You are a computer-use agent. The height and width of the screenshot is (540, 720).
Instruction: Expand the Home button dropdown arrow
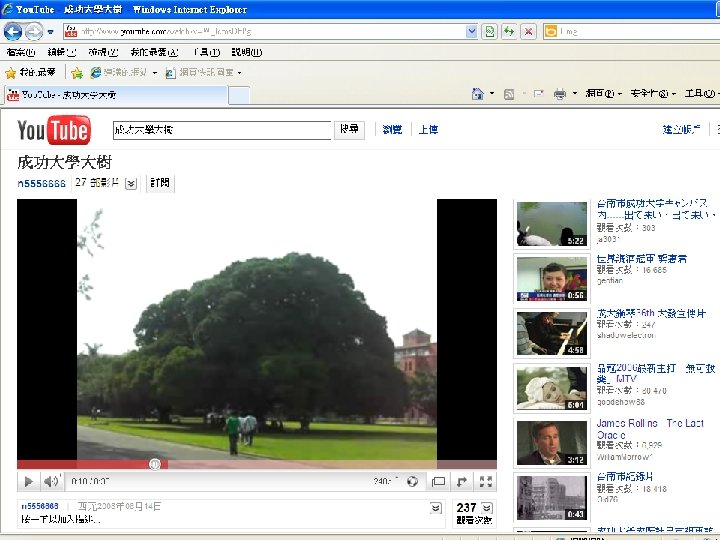[x=492, y=94]
